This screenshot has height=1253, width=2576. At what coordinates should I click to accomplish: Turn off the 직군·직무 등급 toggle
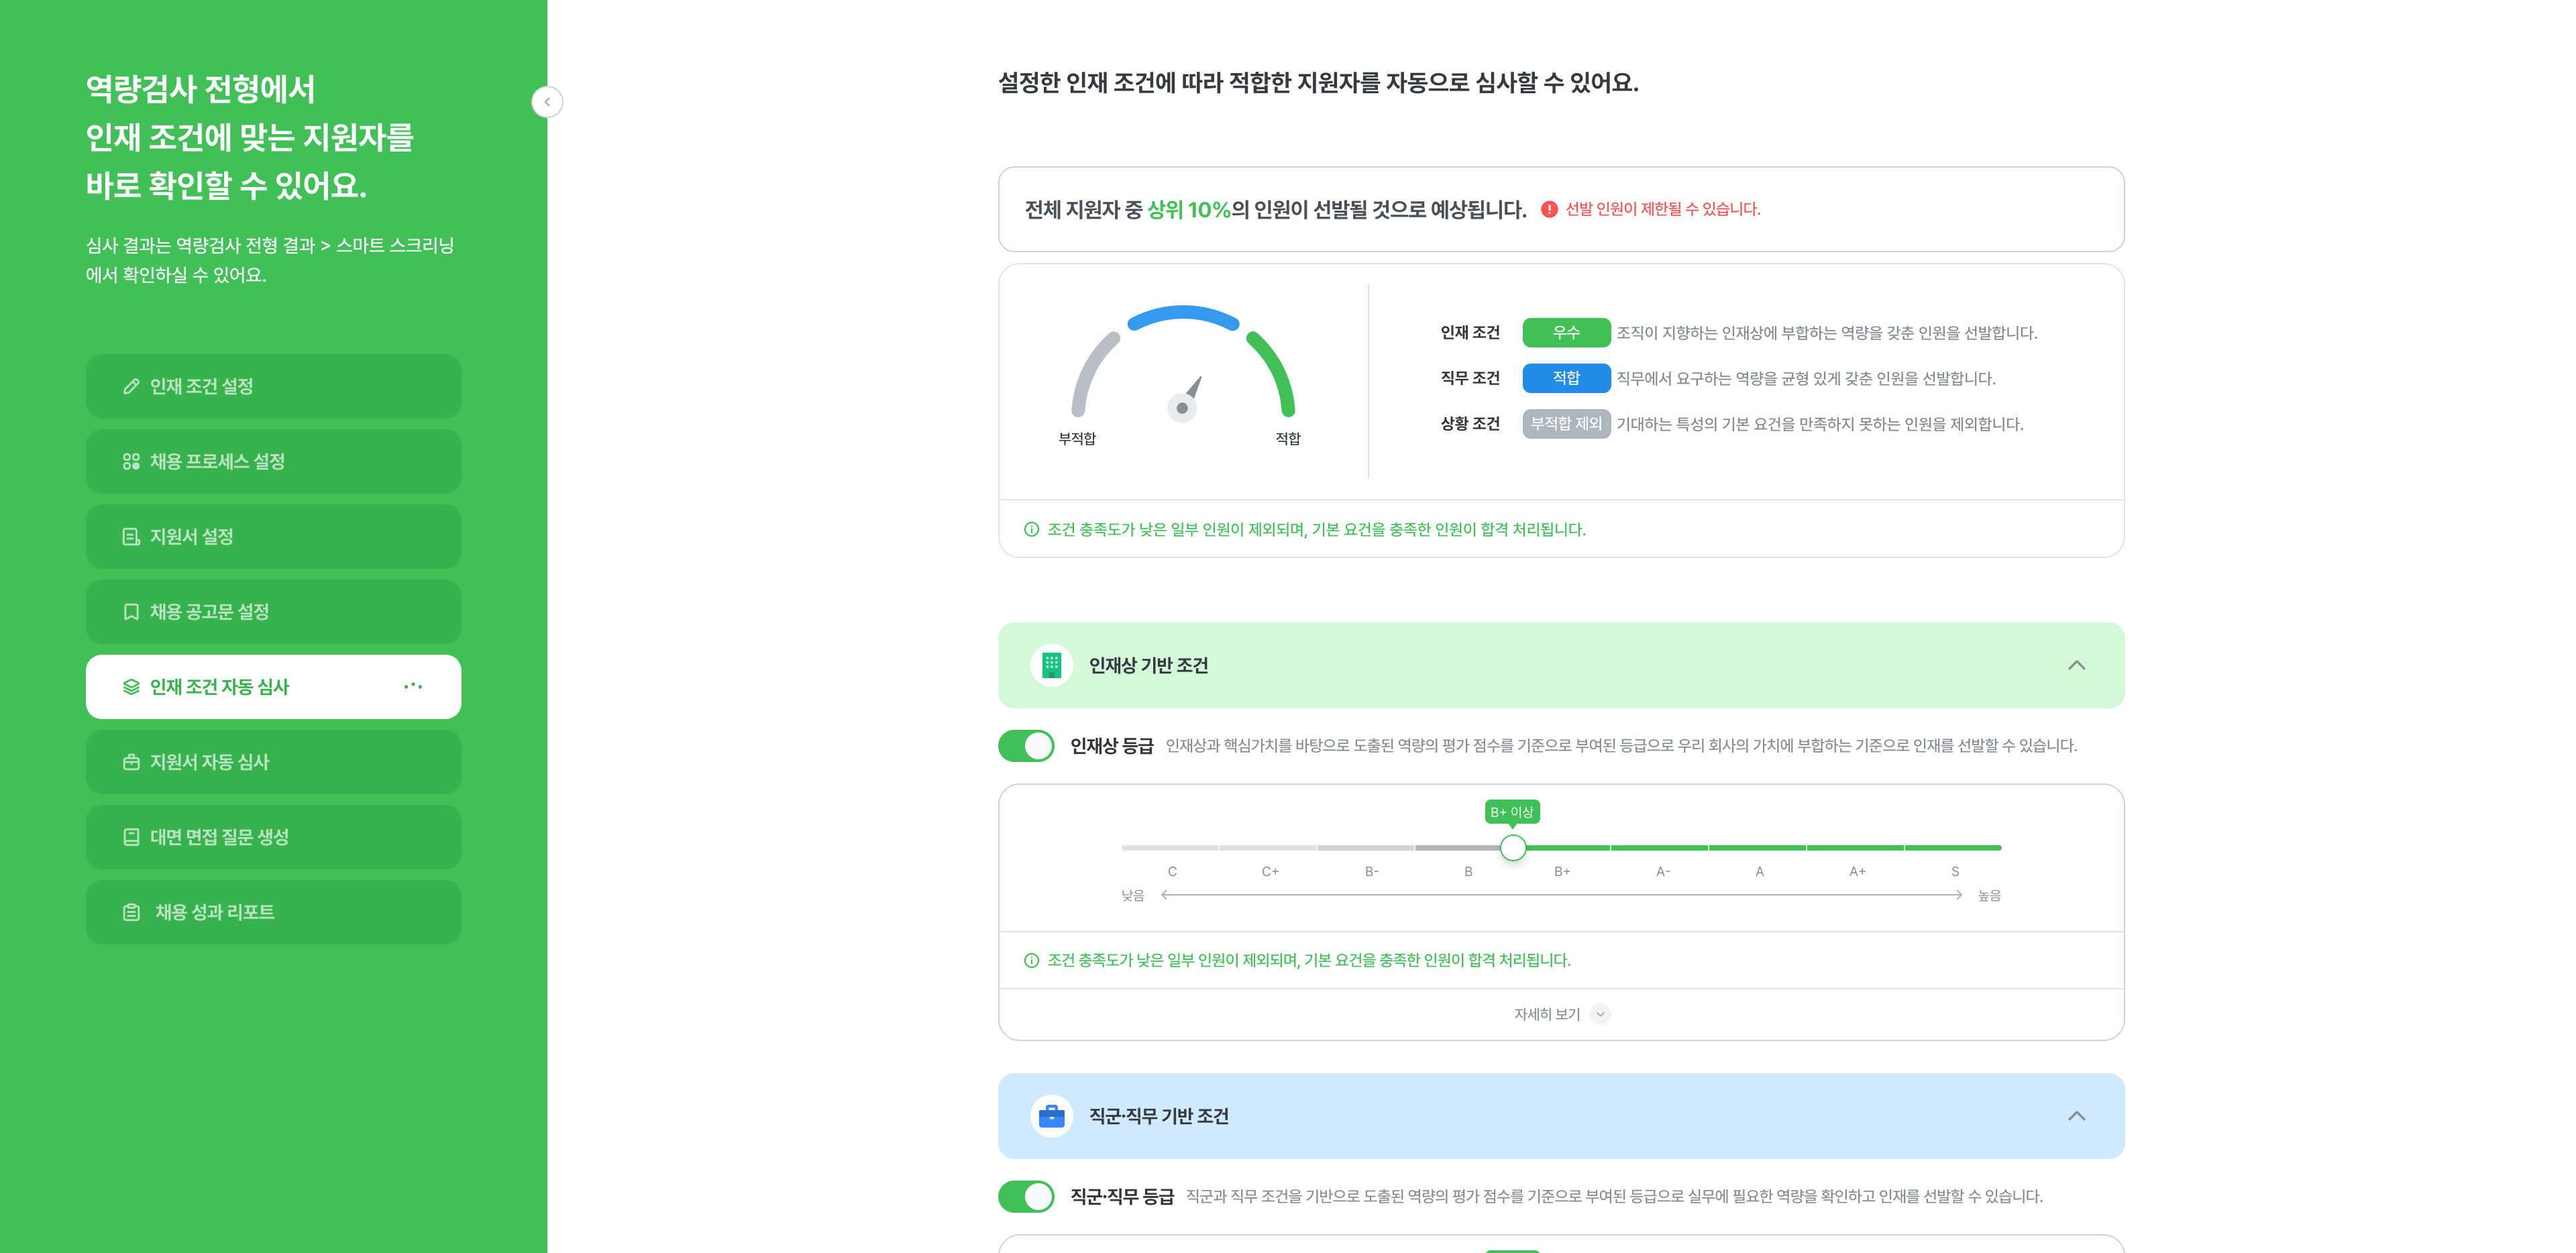pos(1026,1196)
